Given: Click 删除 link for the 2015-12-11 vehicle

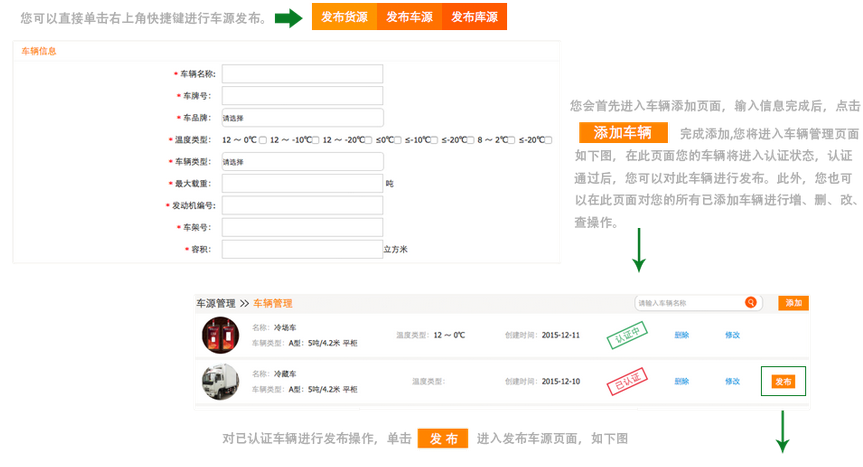Looking at the screenshot, I should click(682, 335).
